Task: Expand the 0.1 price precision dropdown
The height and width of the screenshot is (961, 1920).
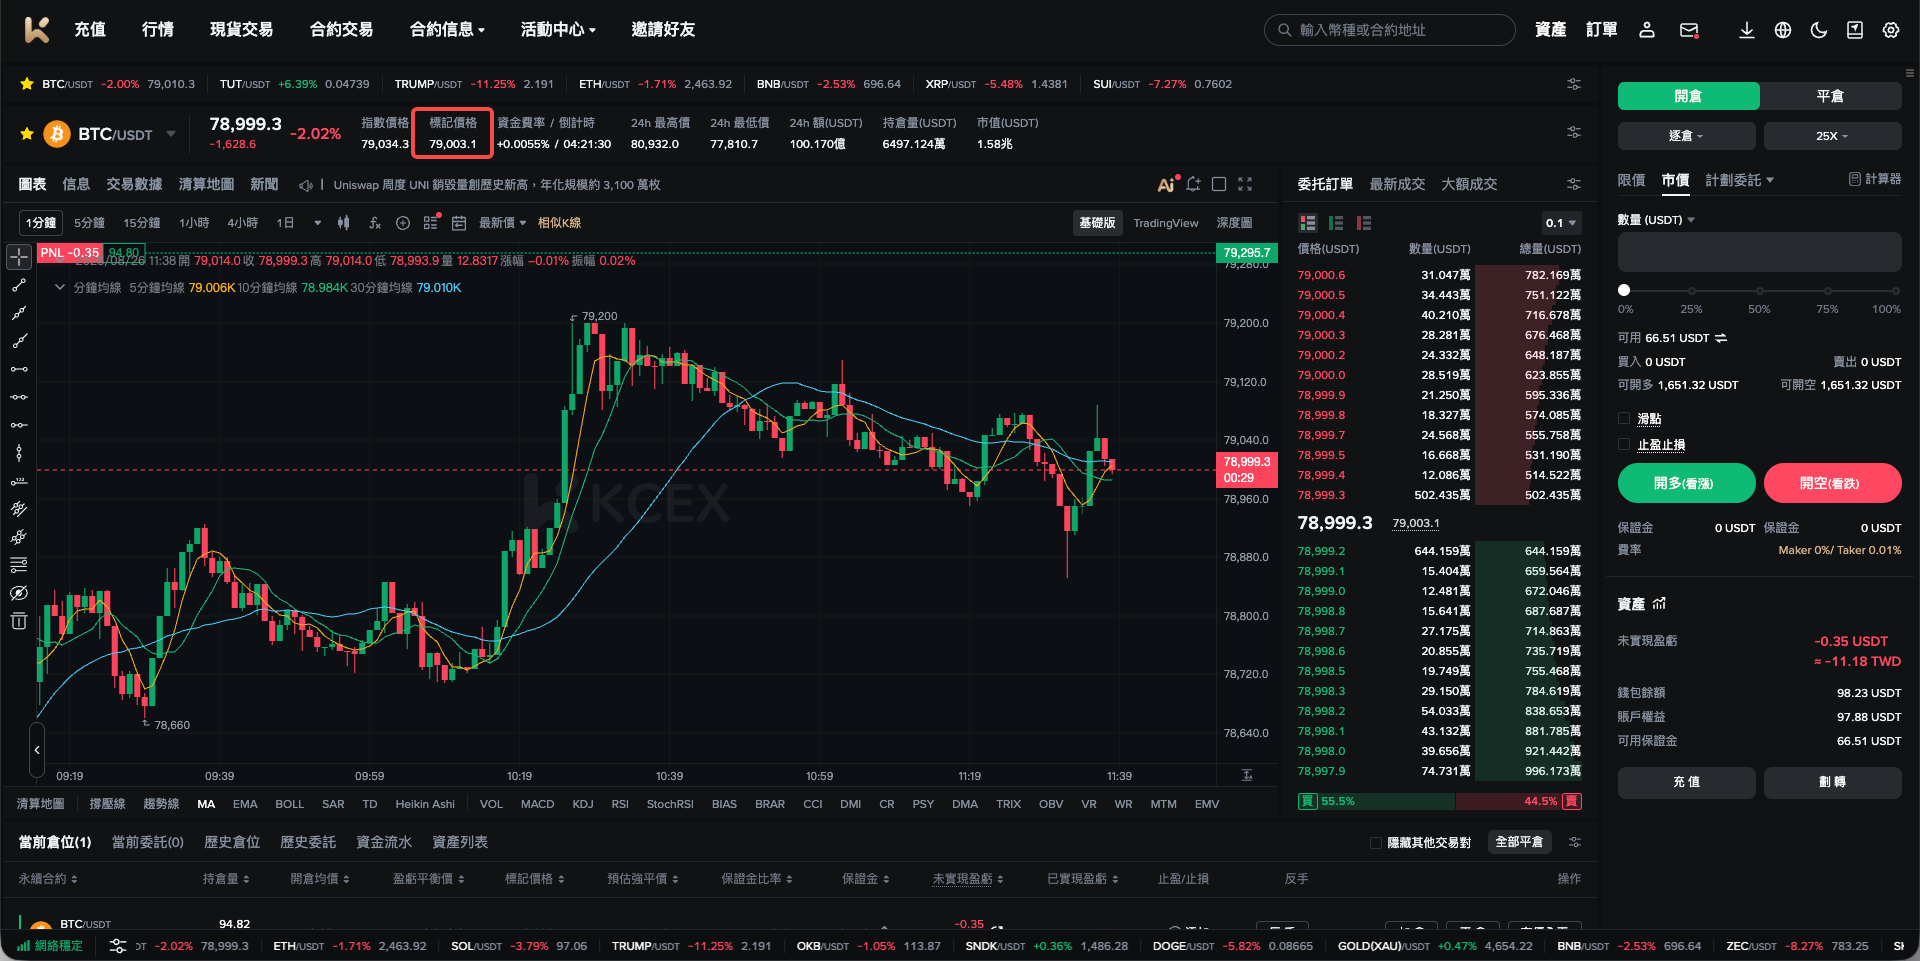Action: click(1560, 223)
